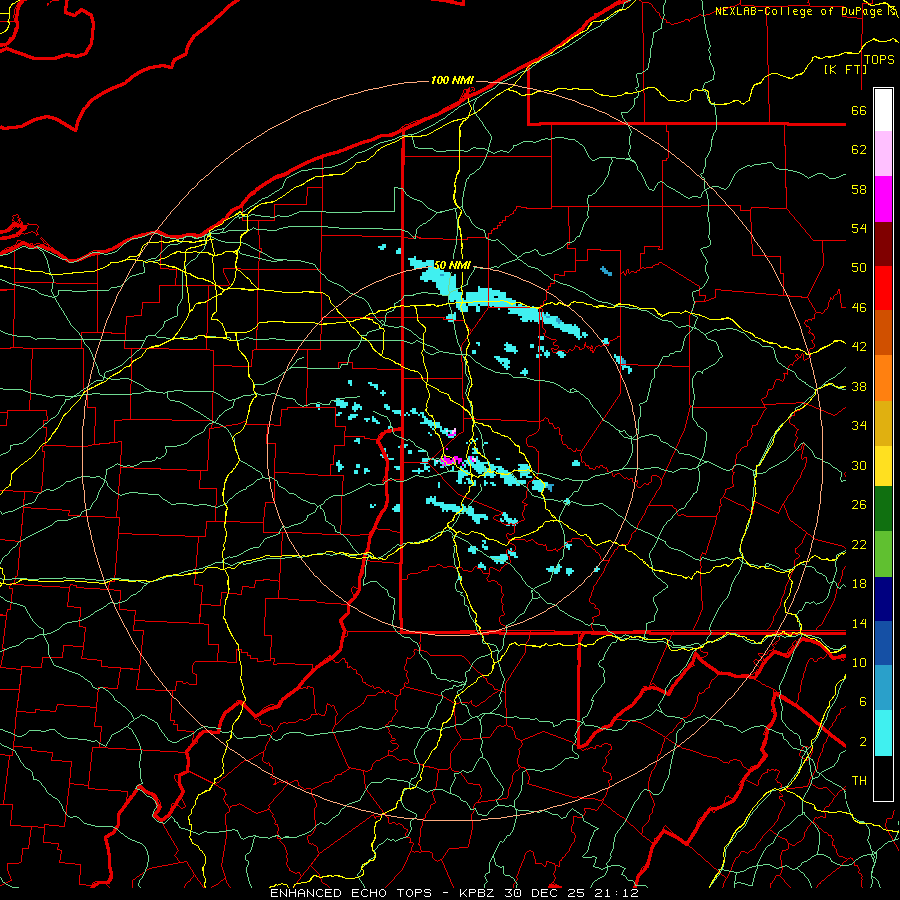Click the 62 legend value label
The height and width of the screenshot is (900, 900).
coord(859,149)
